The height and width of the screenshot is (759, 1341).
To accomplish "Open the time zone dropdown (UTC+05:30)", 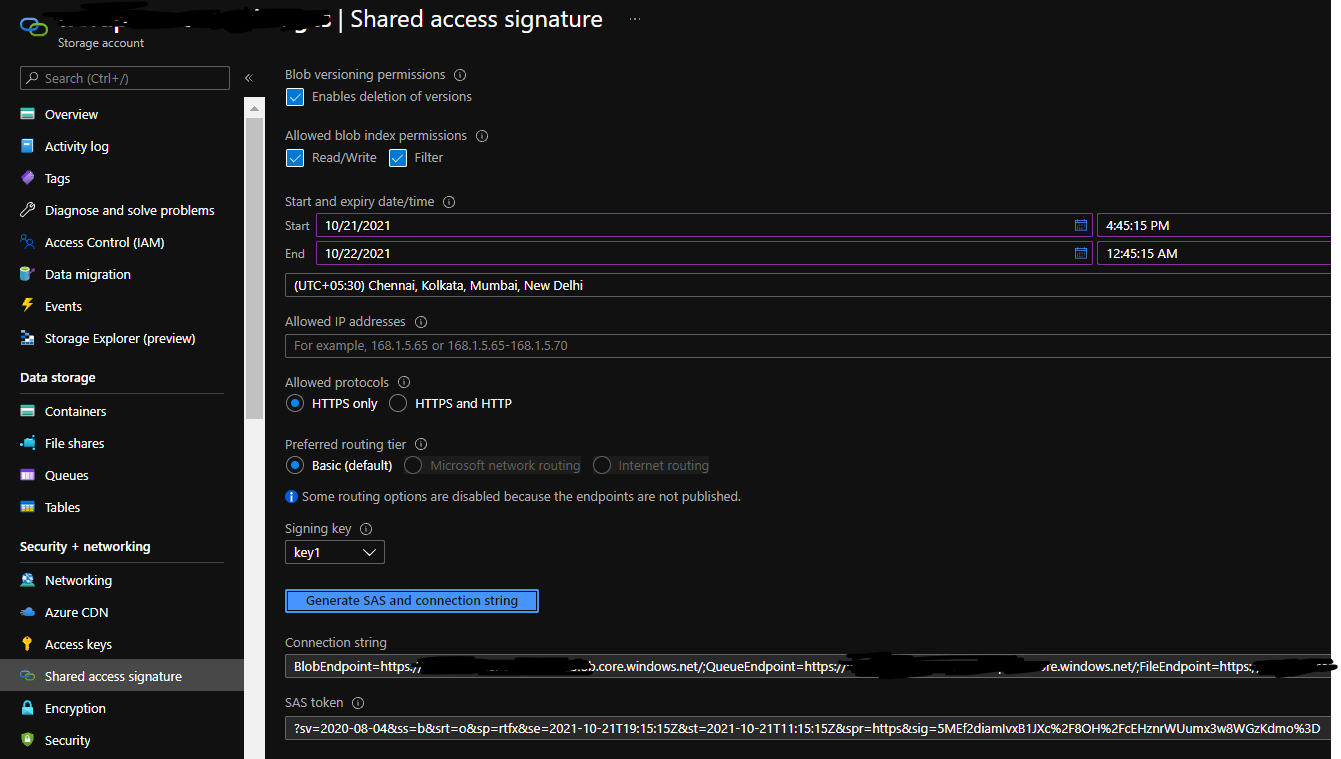I will [x=808, y=285].
